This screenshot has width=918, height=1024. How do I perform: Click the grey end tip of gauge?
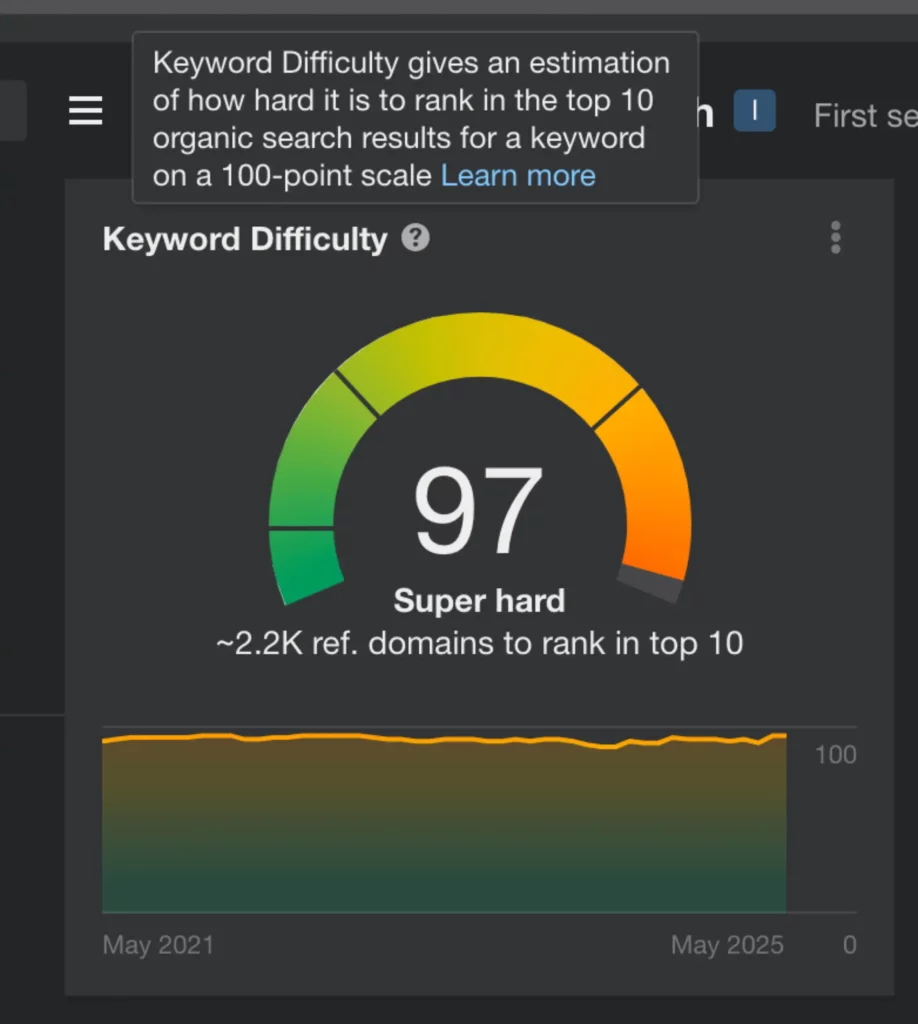(650, 584)
